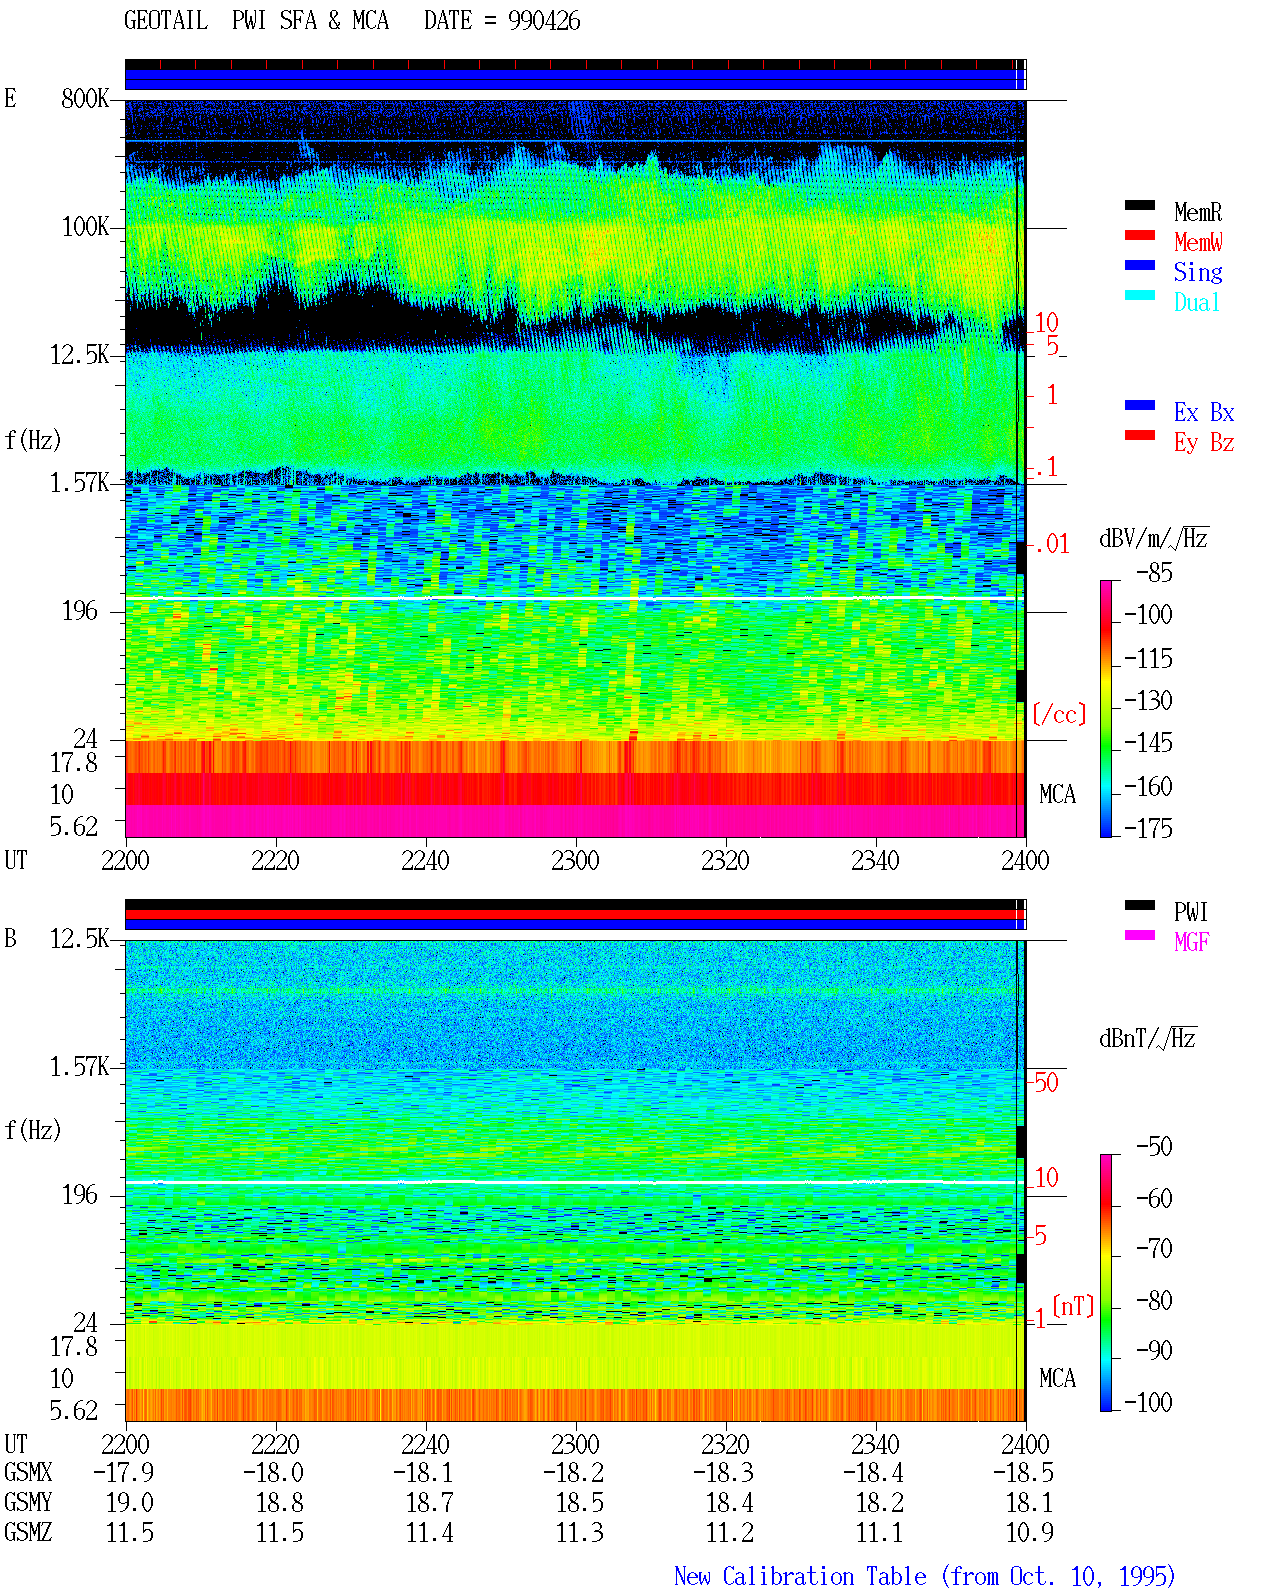
Task: Click the 2240 tick under the B spectrogram
Action: click(x=425, y=1445)
